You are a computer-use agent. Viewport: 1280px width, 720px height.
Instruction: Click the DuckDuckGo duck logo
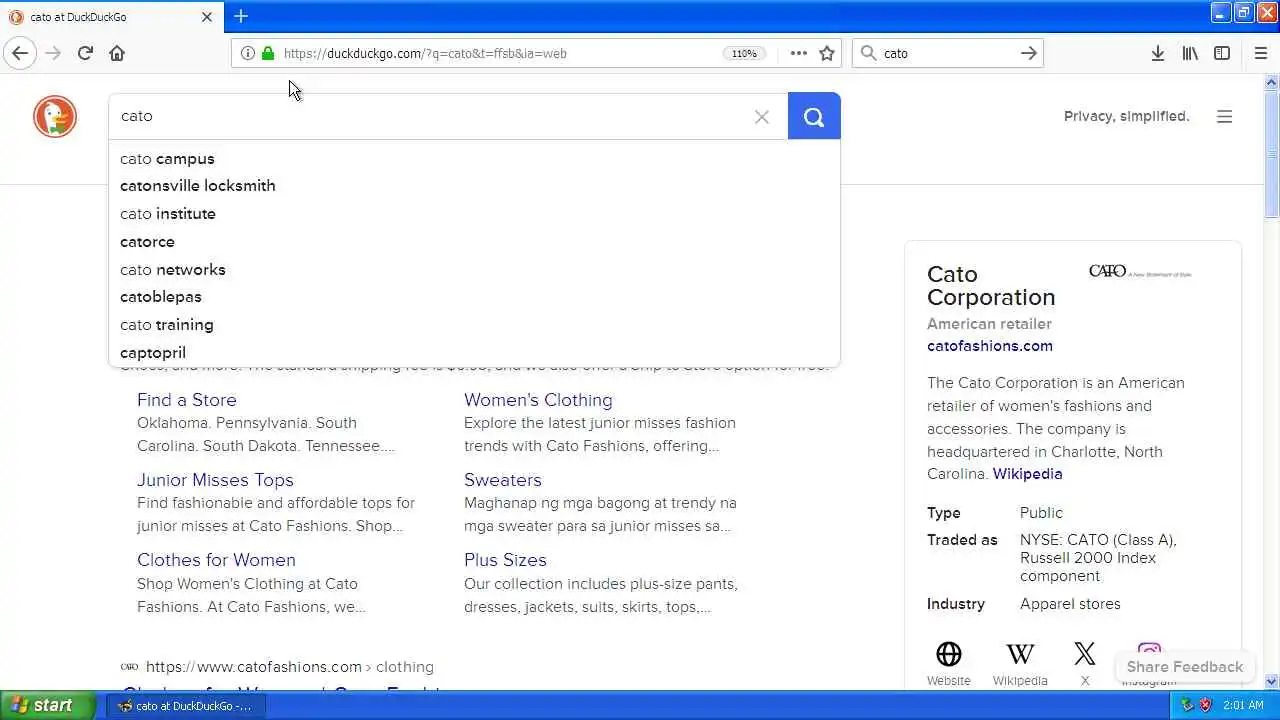tap(55, 116)
